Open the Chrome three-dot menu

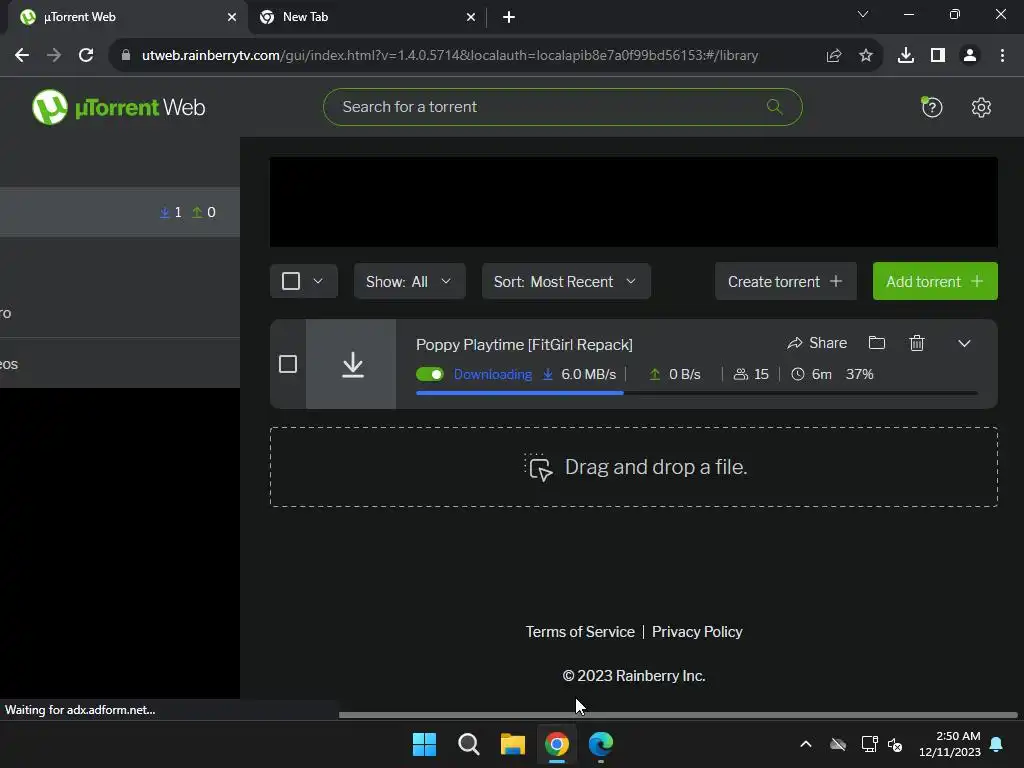click(1002, 56)
